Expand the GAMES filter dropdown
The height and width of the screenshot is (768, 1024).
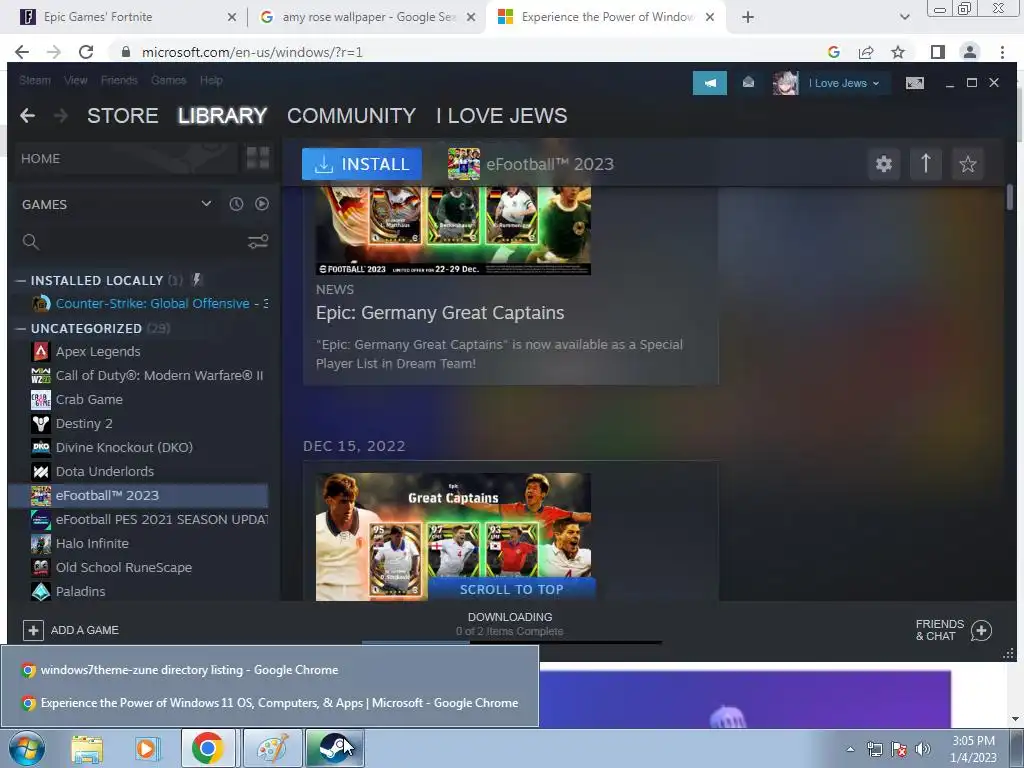point(116,204)
